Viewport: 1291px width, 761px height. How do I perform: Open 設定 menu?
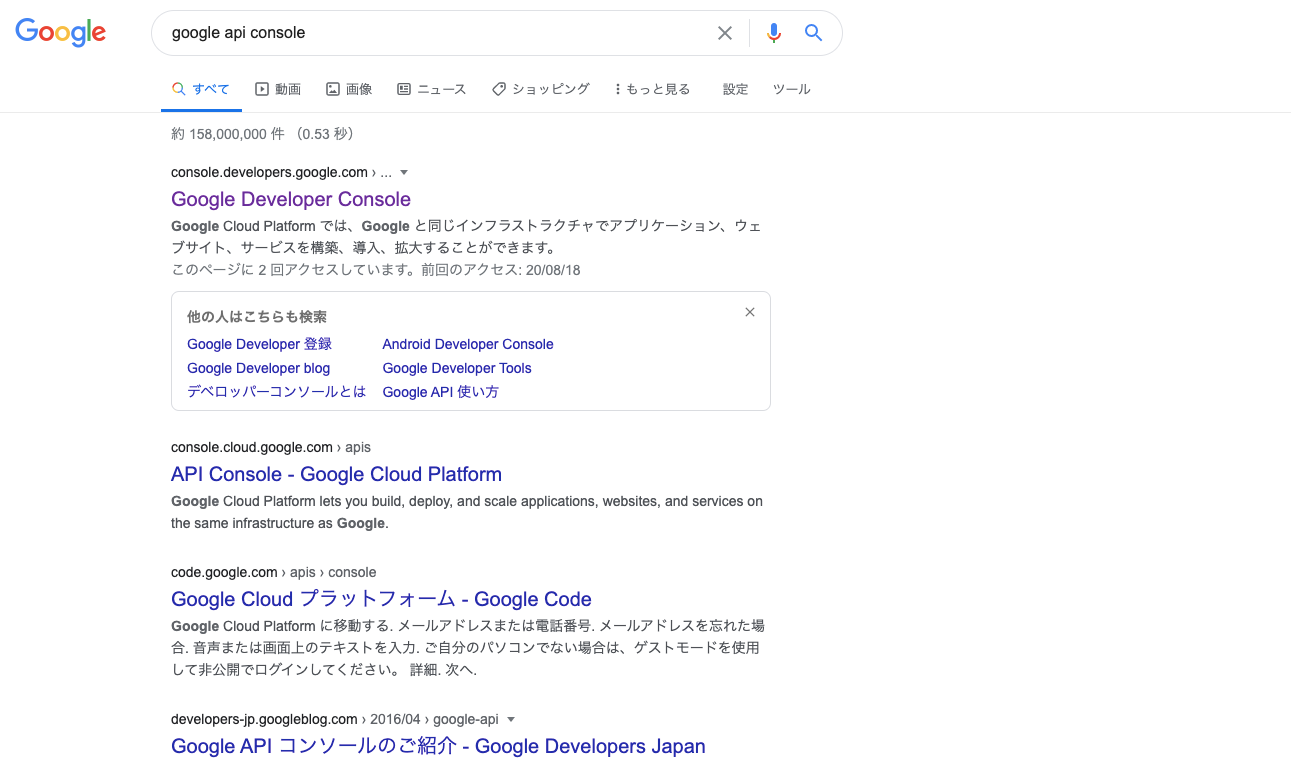click(735, 89)
